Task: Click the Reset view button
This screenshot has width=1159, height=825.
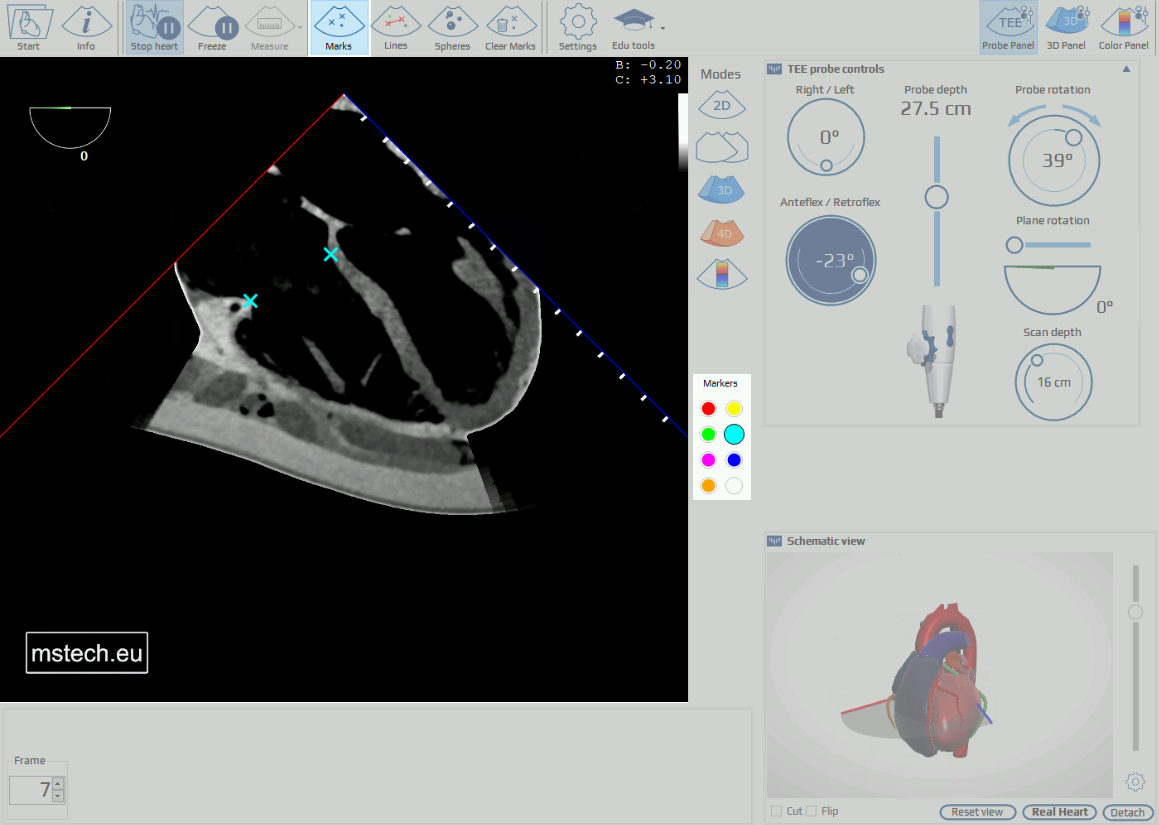Action: (x=977, y=812)
